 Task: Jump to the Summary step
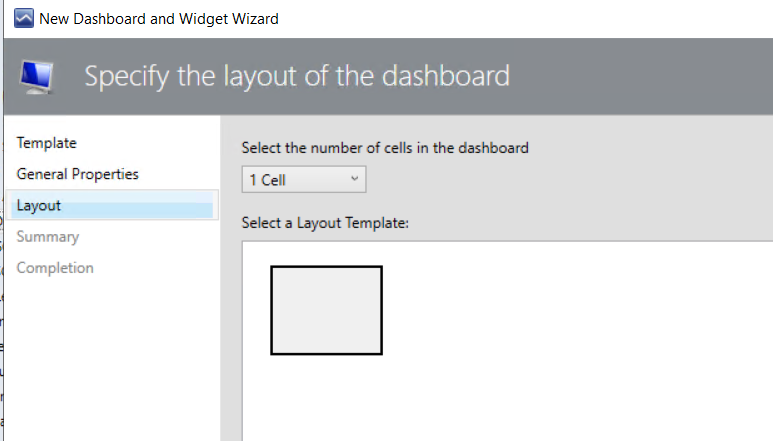coord(47,237)
